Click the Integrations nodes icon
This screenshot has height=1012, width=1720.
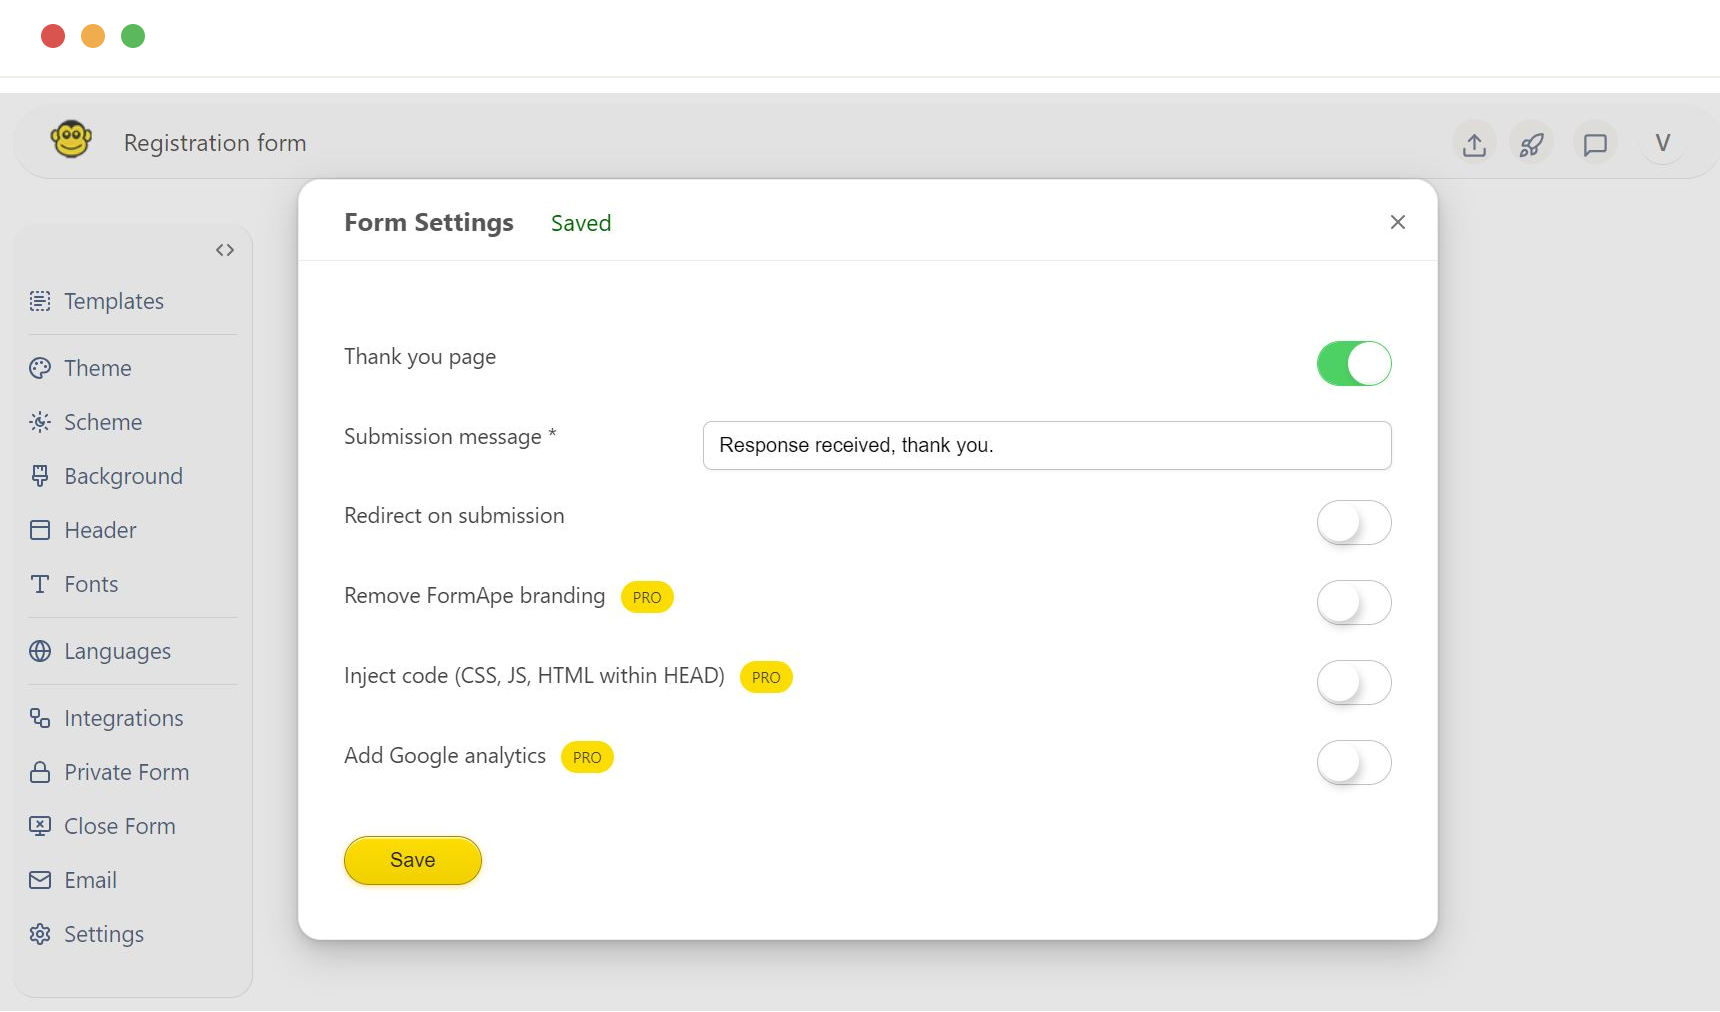point(40,718)
